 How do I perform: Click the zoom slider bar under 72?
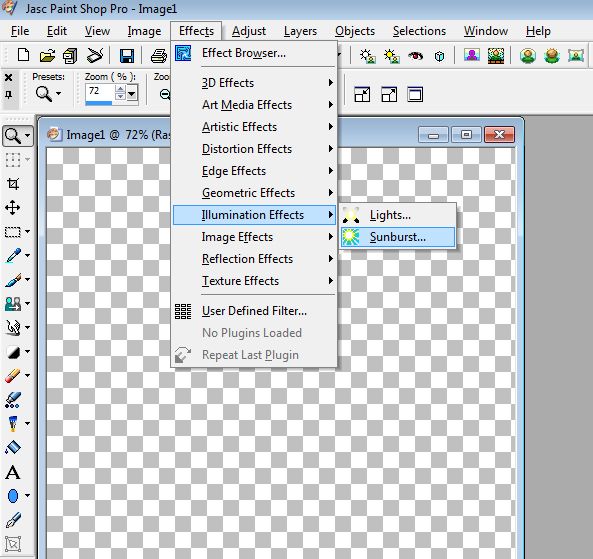click(99, 103)
